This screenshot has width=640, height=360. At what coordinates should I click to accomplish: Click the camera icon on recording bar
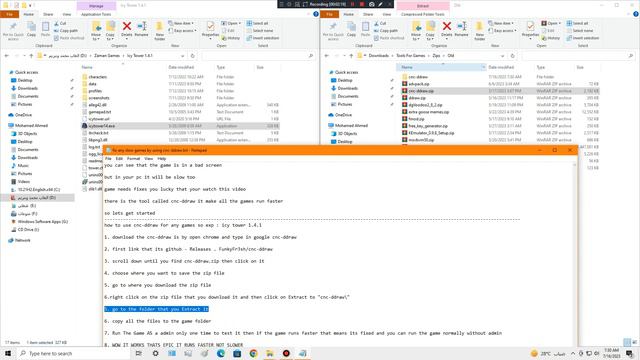(x=371, y=4)
